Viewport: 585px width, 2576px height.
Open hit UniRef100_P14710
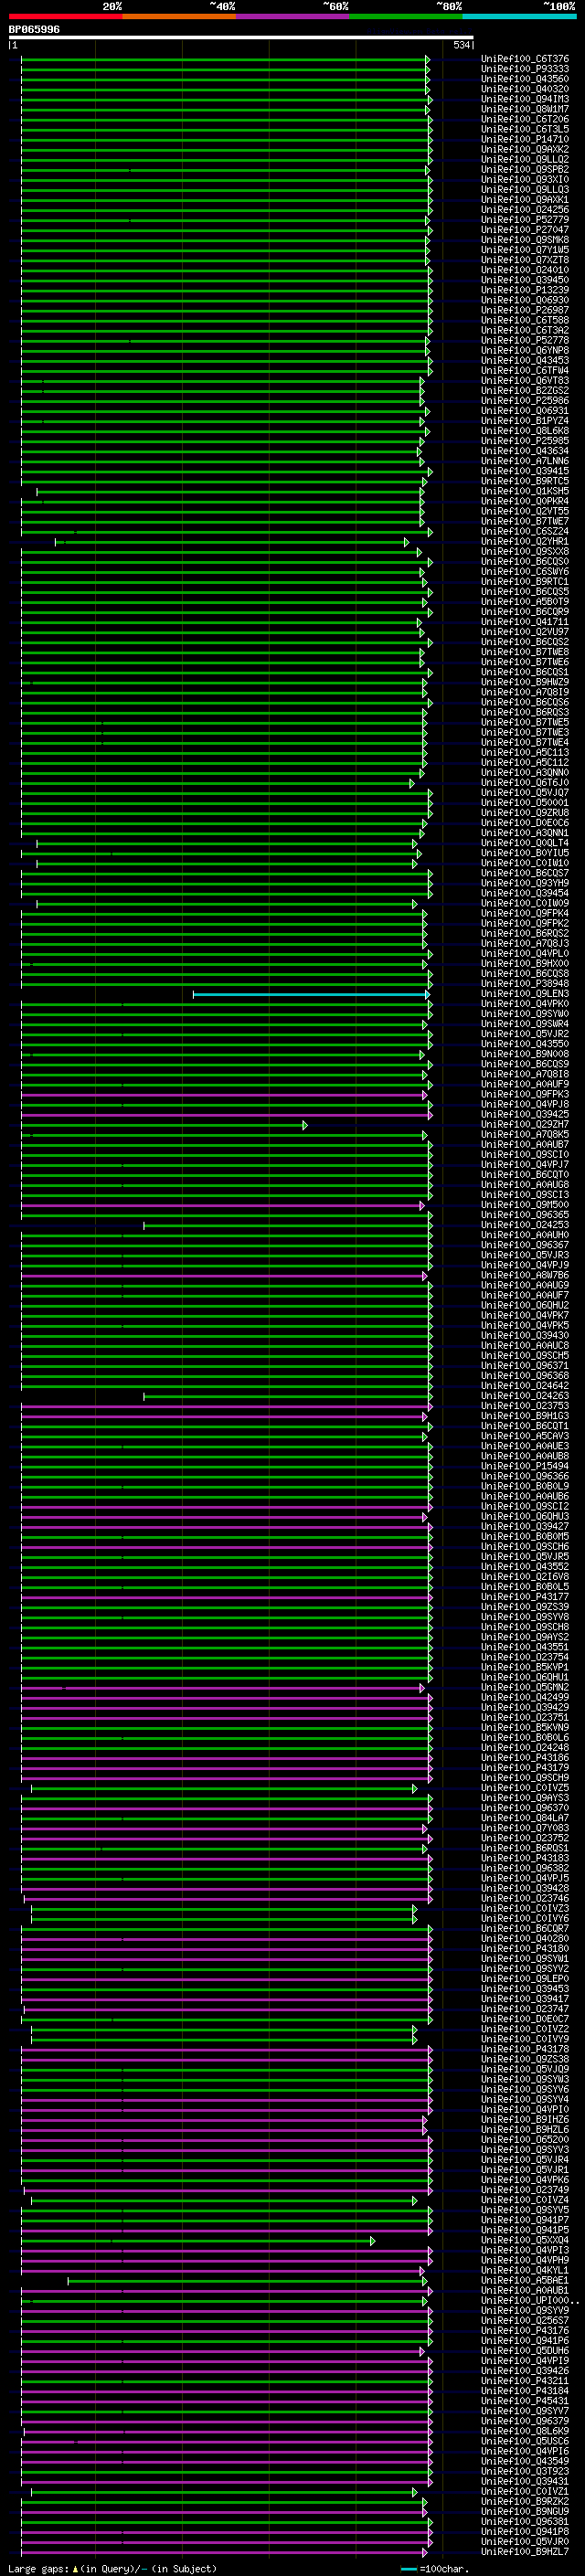click(x=524, y=139)
